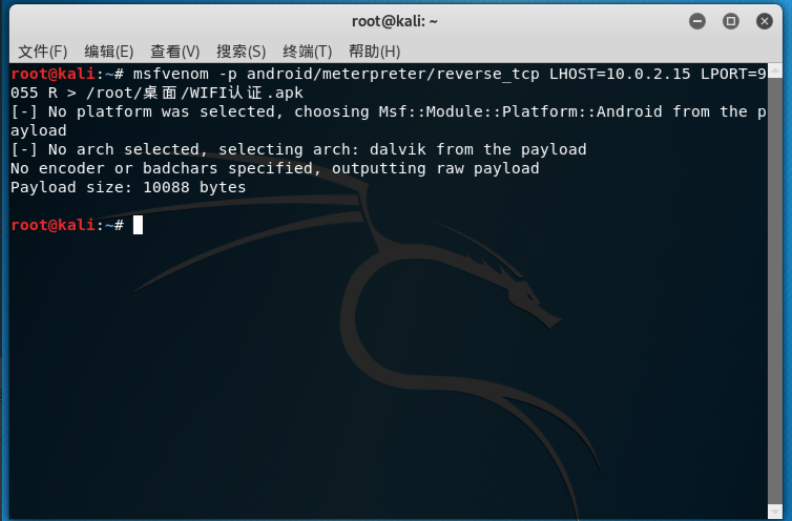Click the '/root/桌面/WIFI认证.apk' path text
The width and height of the screenshot is (792, 521).
click(x=194, y=93)
